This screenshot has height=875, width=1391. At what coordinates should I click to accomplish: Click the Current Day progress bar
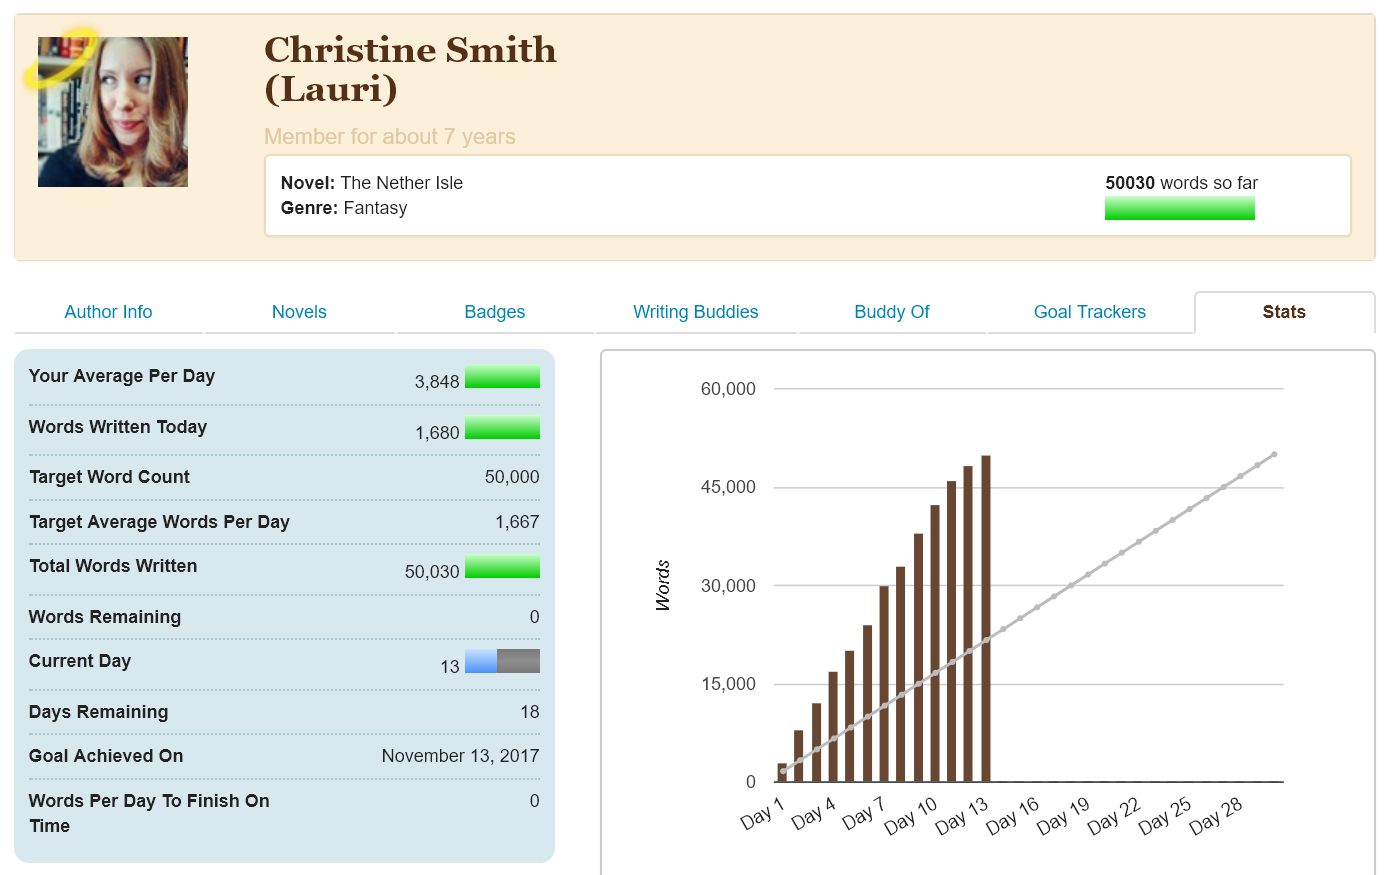502,661
